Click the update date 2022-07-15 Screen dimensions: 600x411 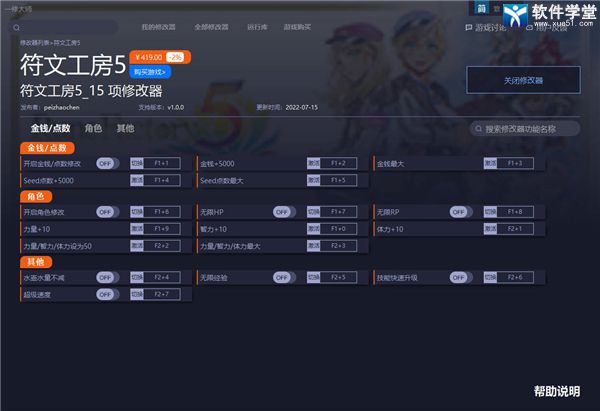(x=302, y=108)
